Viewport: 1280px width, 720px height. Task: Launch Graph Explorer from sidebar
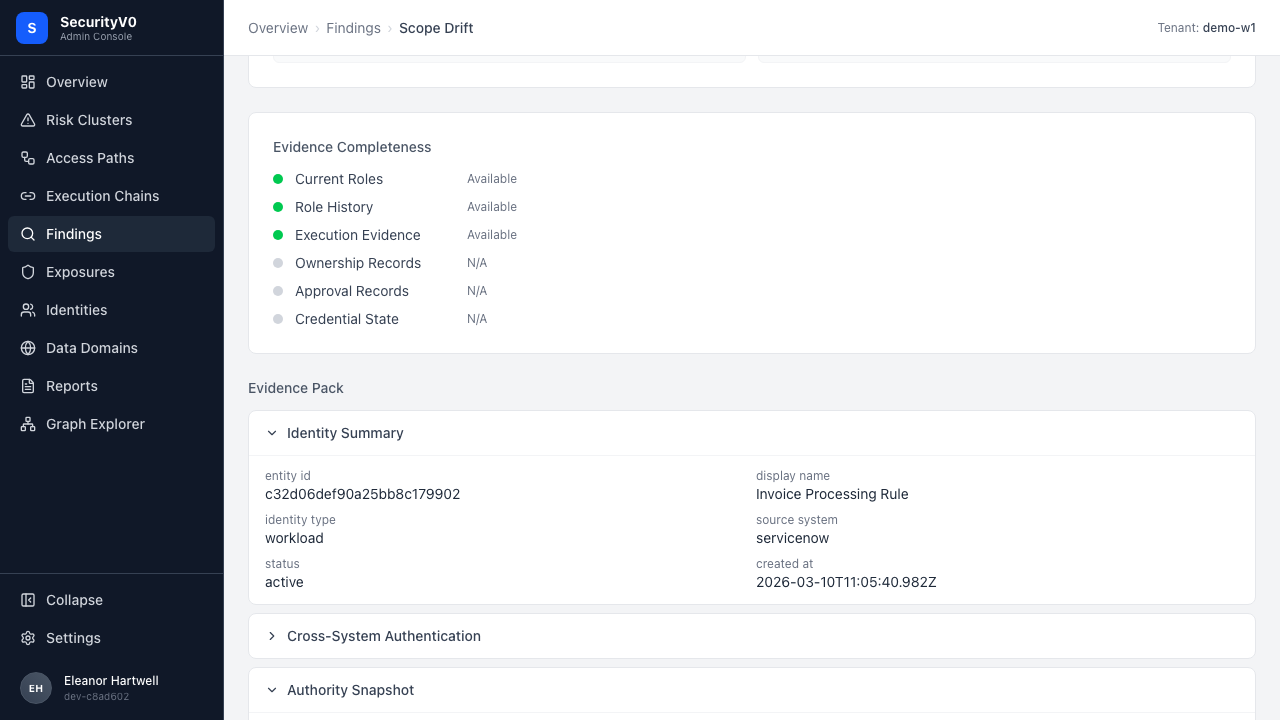point(111,424)
